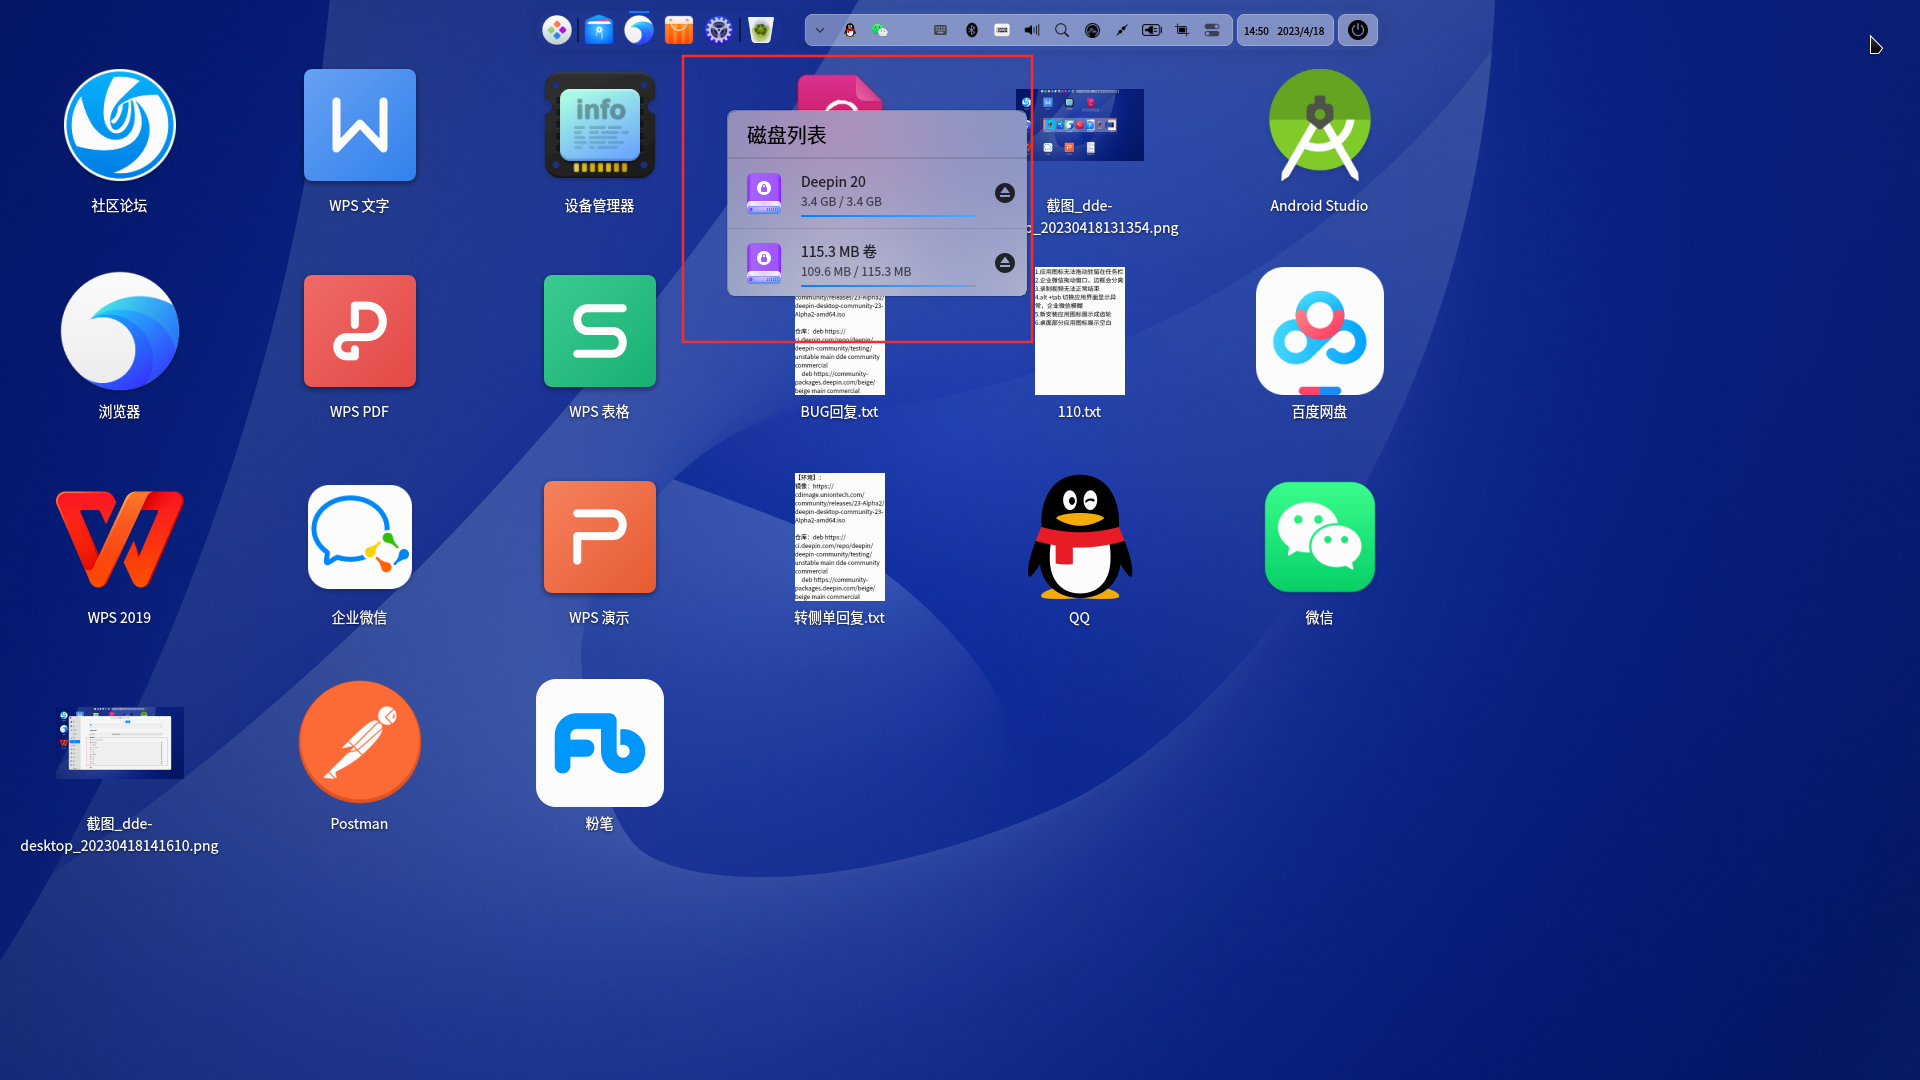Select the 110.txt file thumbnail
This screenshot has height=1080, width=1920.
1080,331
